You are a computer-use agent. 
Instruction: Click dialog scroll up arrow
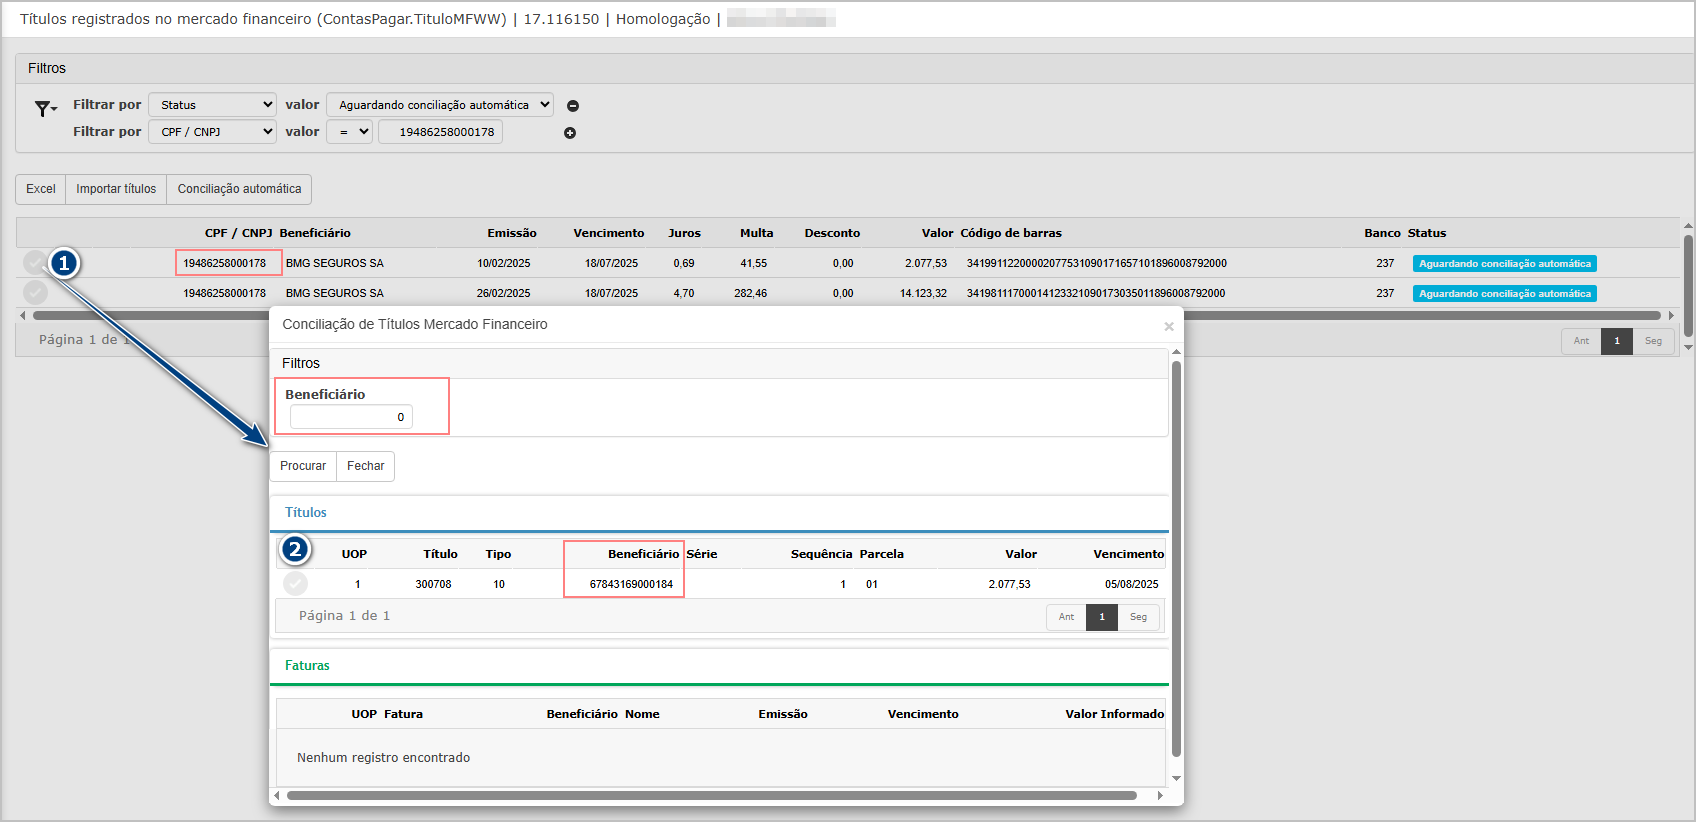[x=1176, y=352]
